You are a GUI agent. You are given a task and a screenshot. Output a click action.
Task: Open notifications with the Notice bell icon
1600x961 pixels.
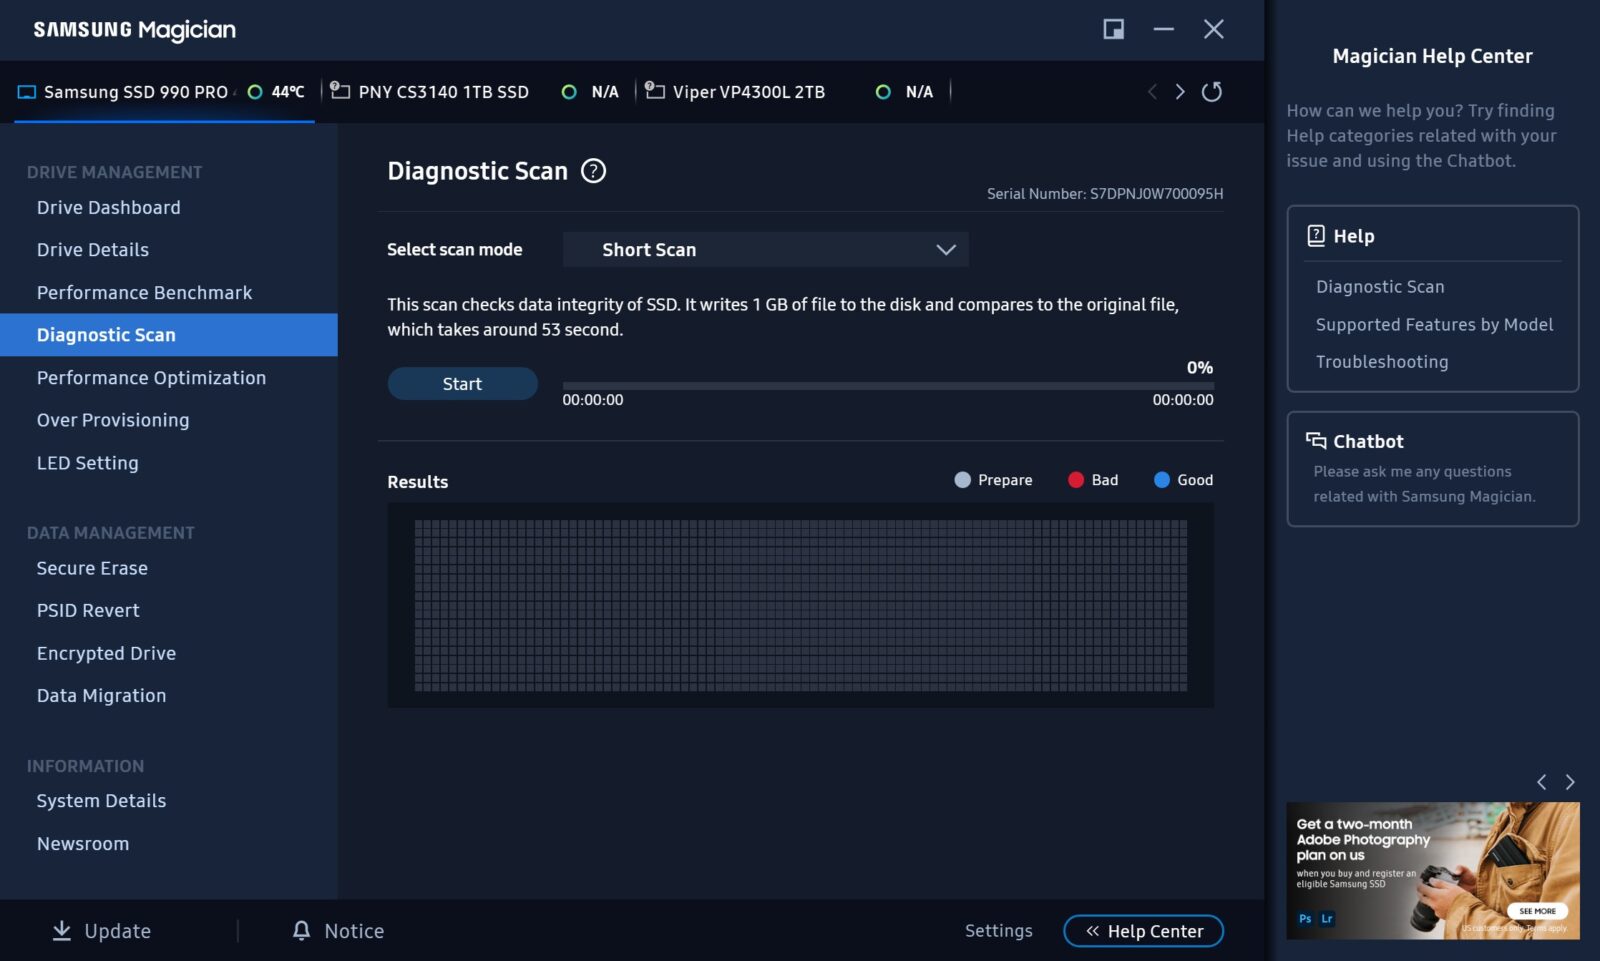click(301, 931)
